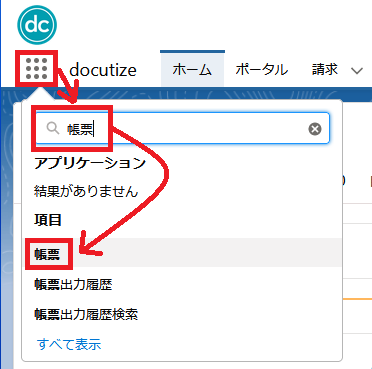Clear the search box with the X icon
This screenshot has width=372, height=369.
click(x=315, y=129)
